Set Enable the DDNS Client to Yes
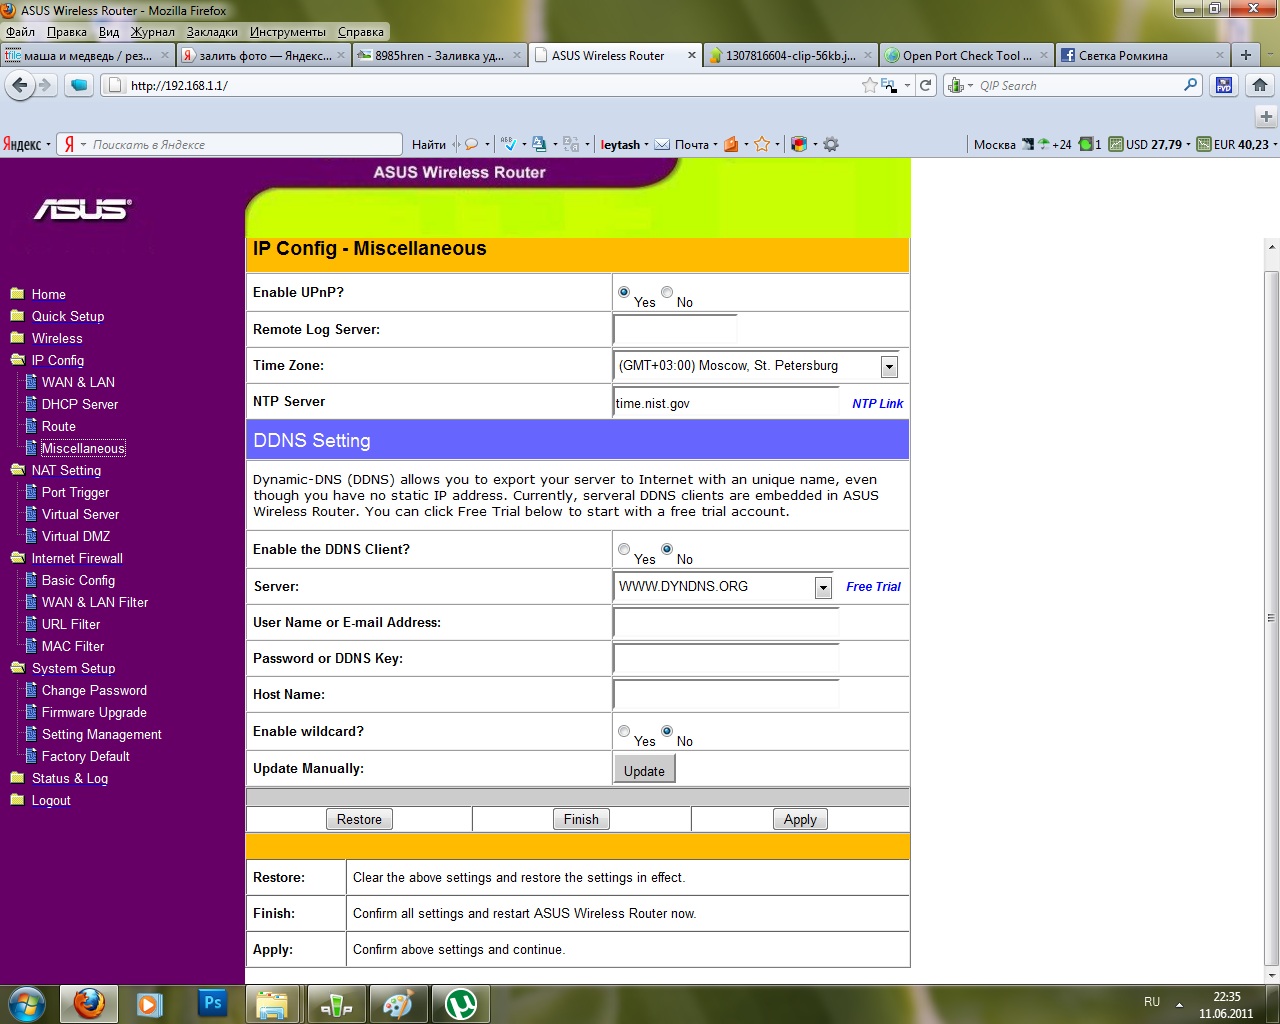The width and height of the screenshot is (1280, 1024). tap(624, 549)
